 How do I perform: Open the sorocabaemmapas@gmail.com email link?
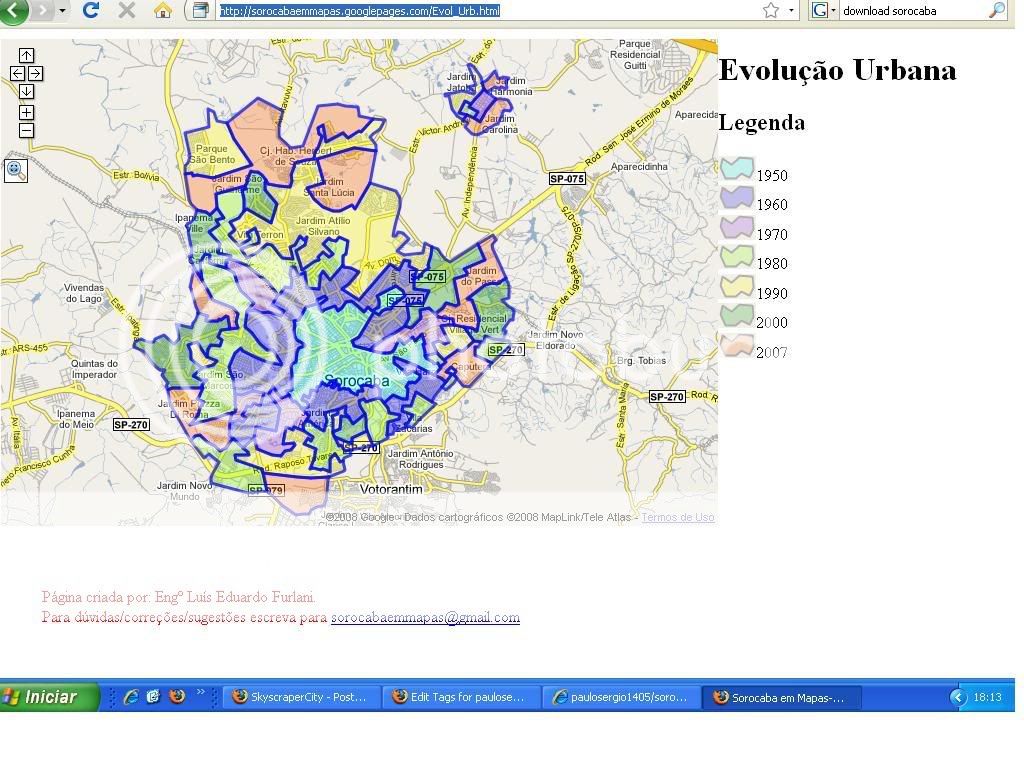[x=425, y=617]
